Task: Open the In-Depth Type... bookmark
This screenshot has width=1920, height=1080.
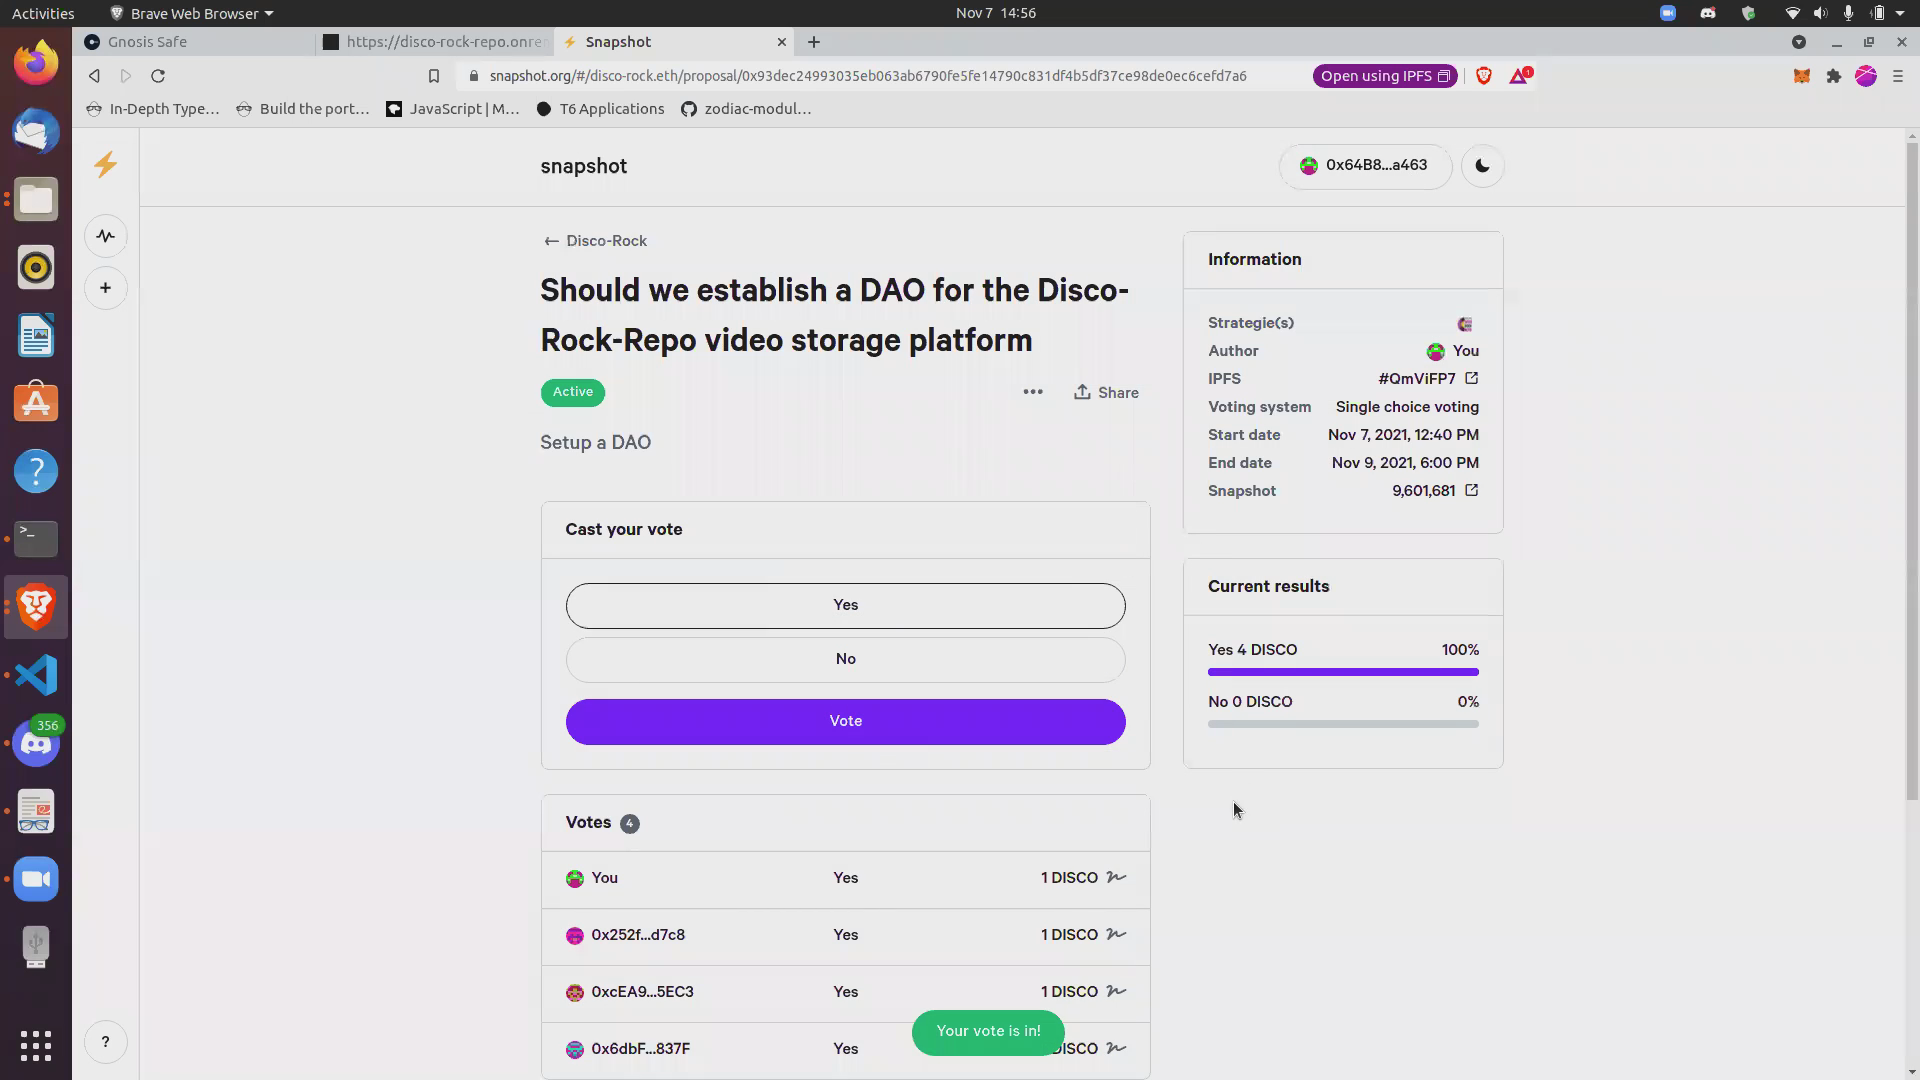Action: point(153,109)
